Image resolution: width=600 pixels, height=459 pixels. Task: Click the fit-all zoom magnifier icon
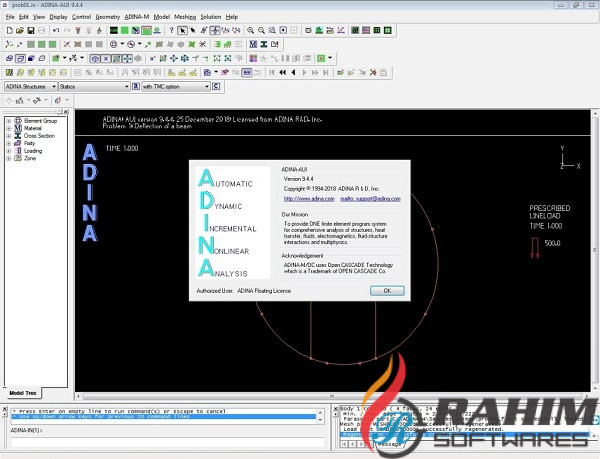(272, 30)
